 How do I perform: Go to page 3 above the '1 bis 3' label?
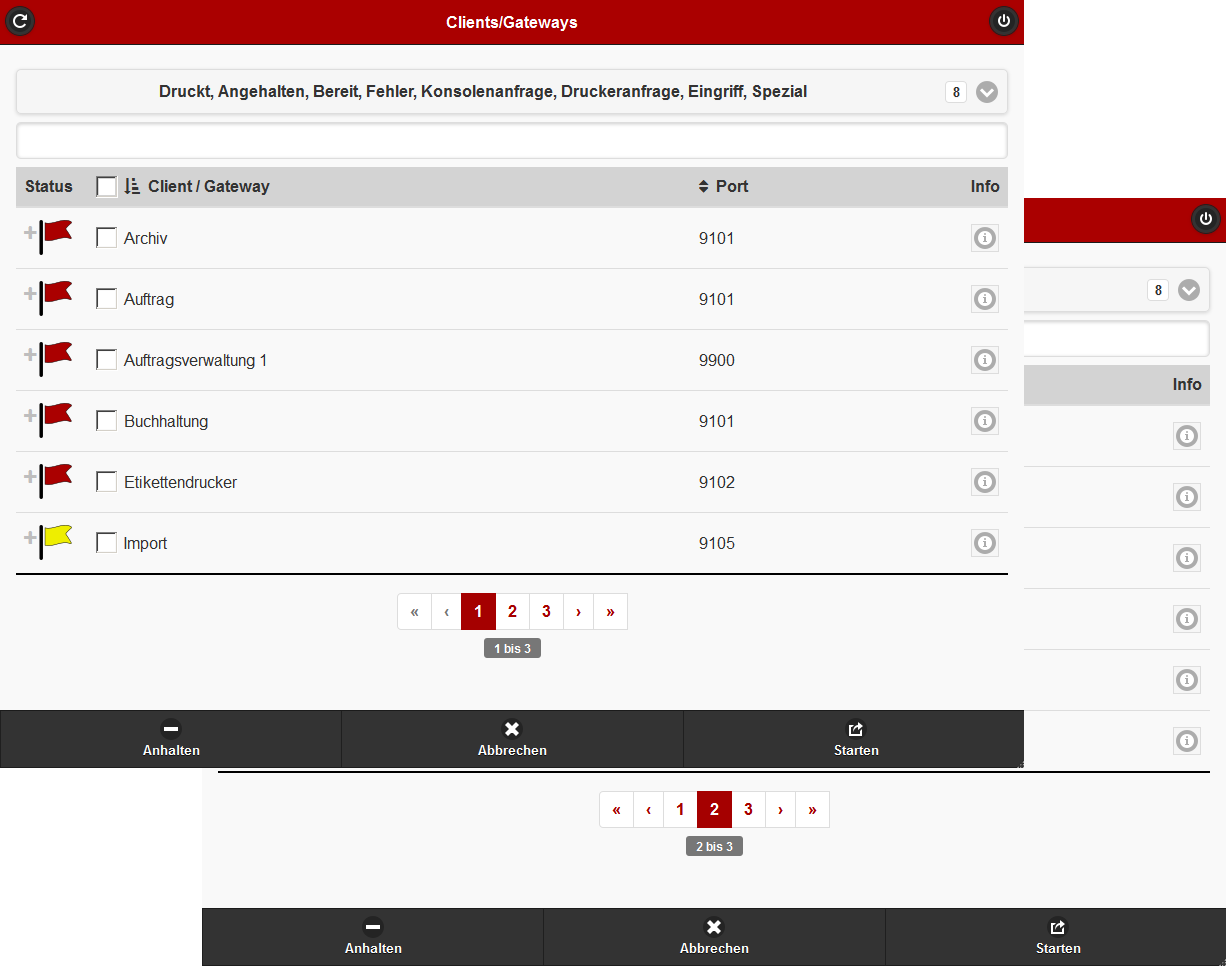(x=546, y=612)
